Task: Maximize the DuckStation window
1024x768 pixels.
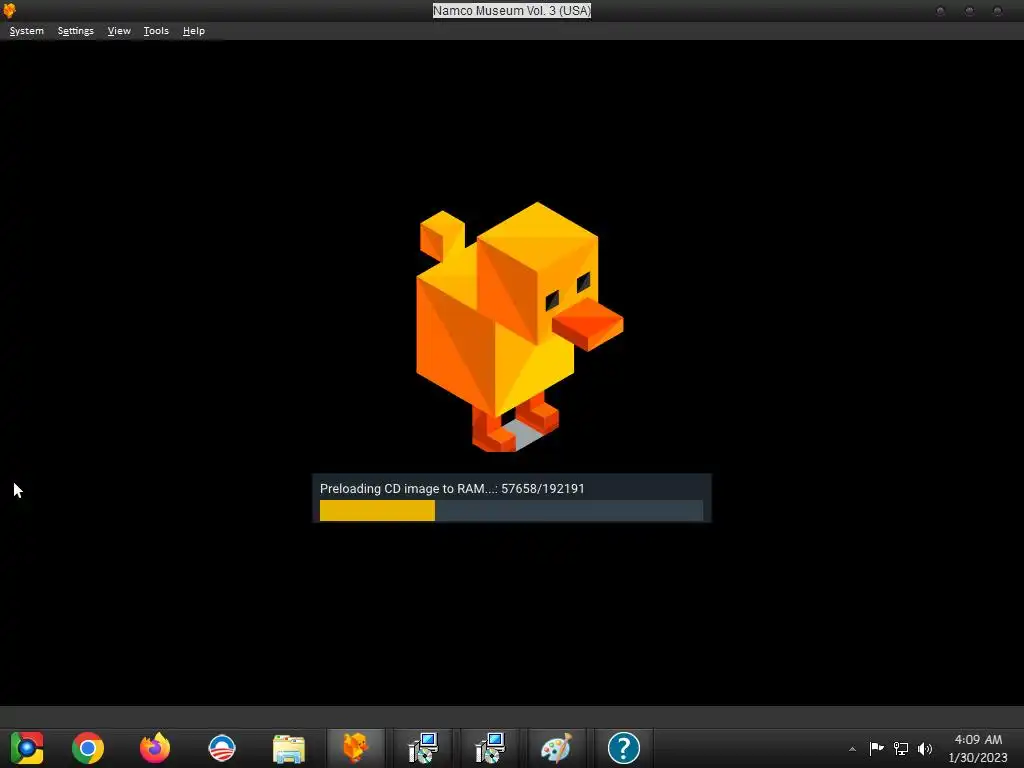Action: (969, 11)
